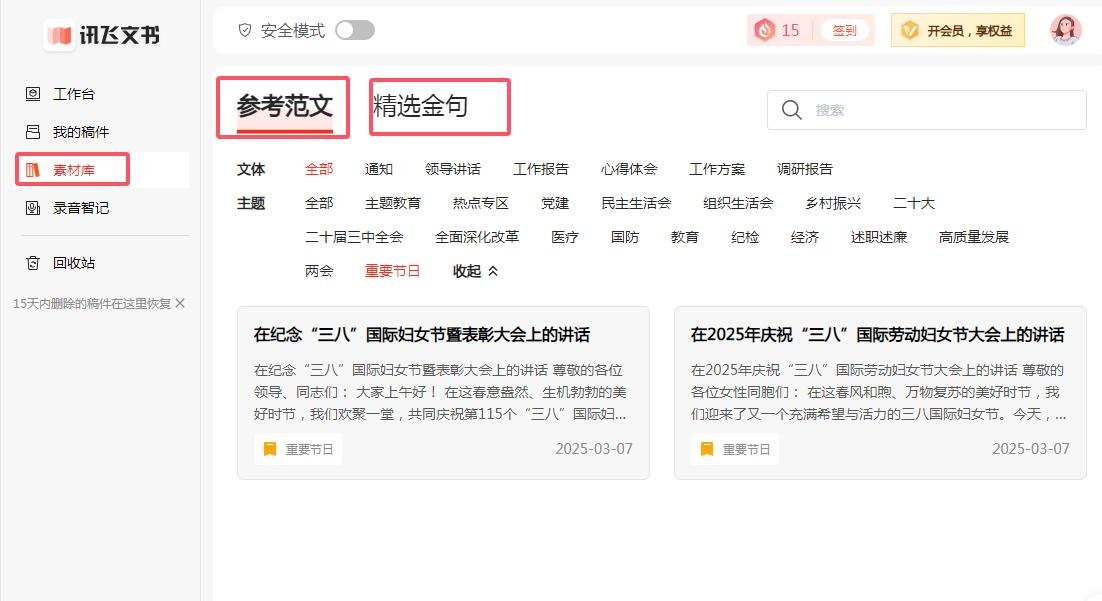Image resolution: width=1102 pixels, height=601 pixels.
Task: Switch to 工作台 via its sidebar icon
Action: click(60, 93)
